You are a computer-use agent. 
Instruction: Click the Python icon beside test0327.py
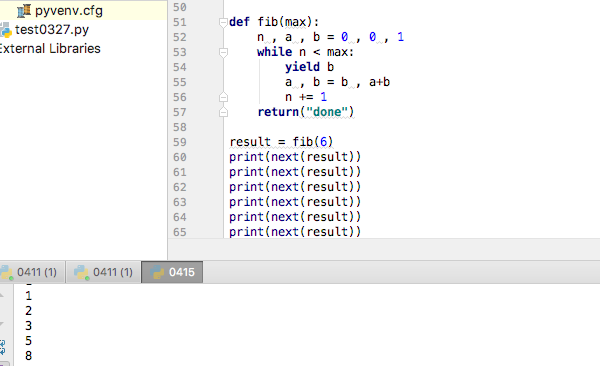(6, 30)
